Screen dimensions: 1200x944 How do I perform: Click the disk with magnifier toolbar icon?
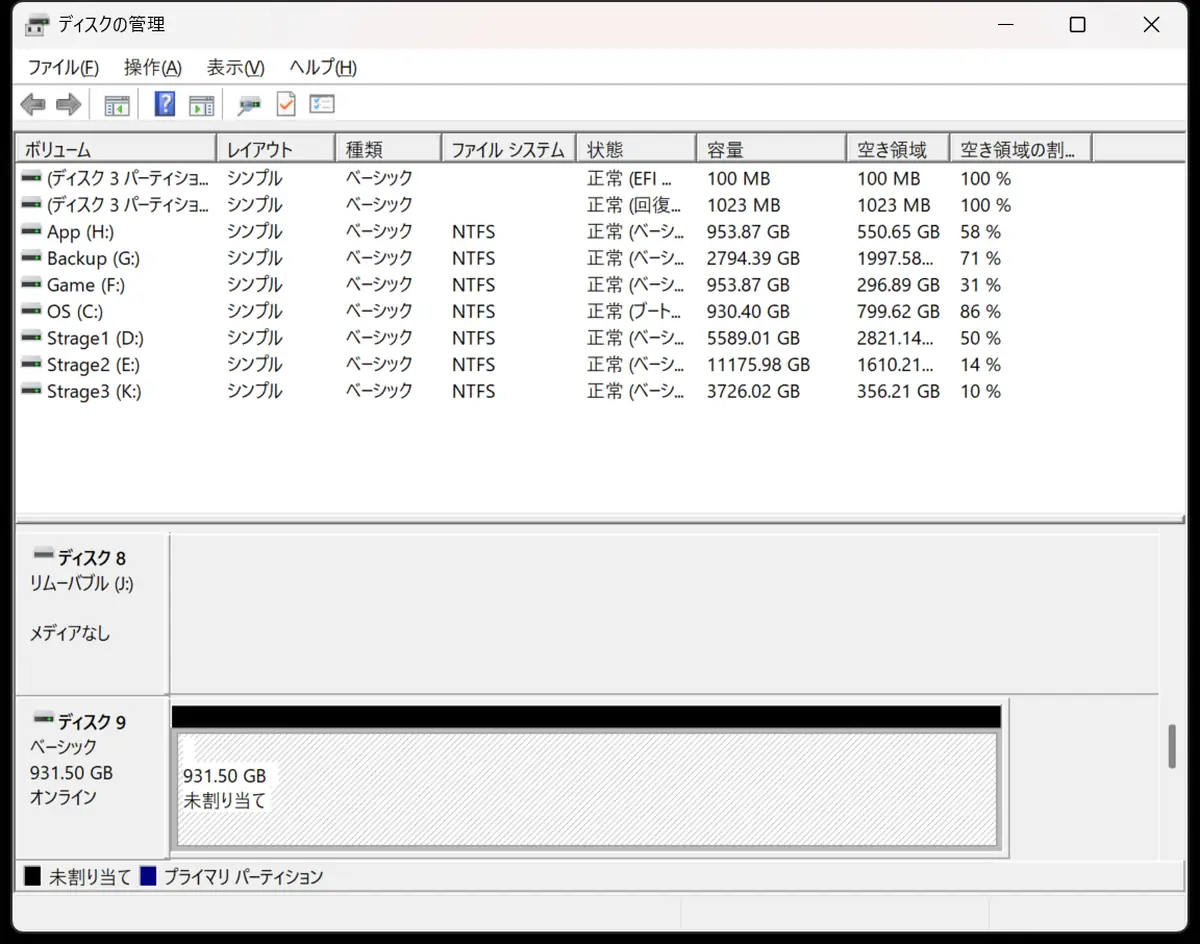[x=249, y=104]
